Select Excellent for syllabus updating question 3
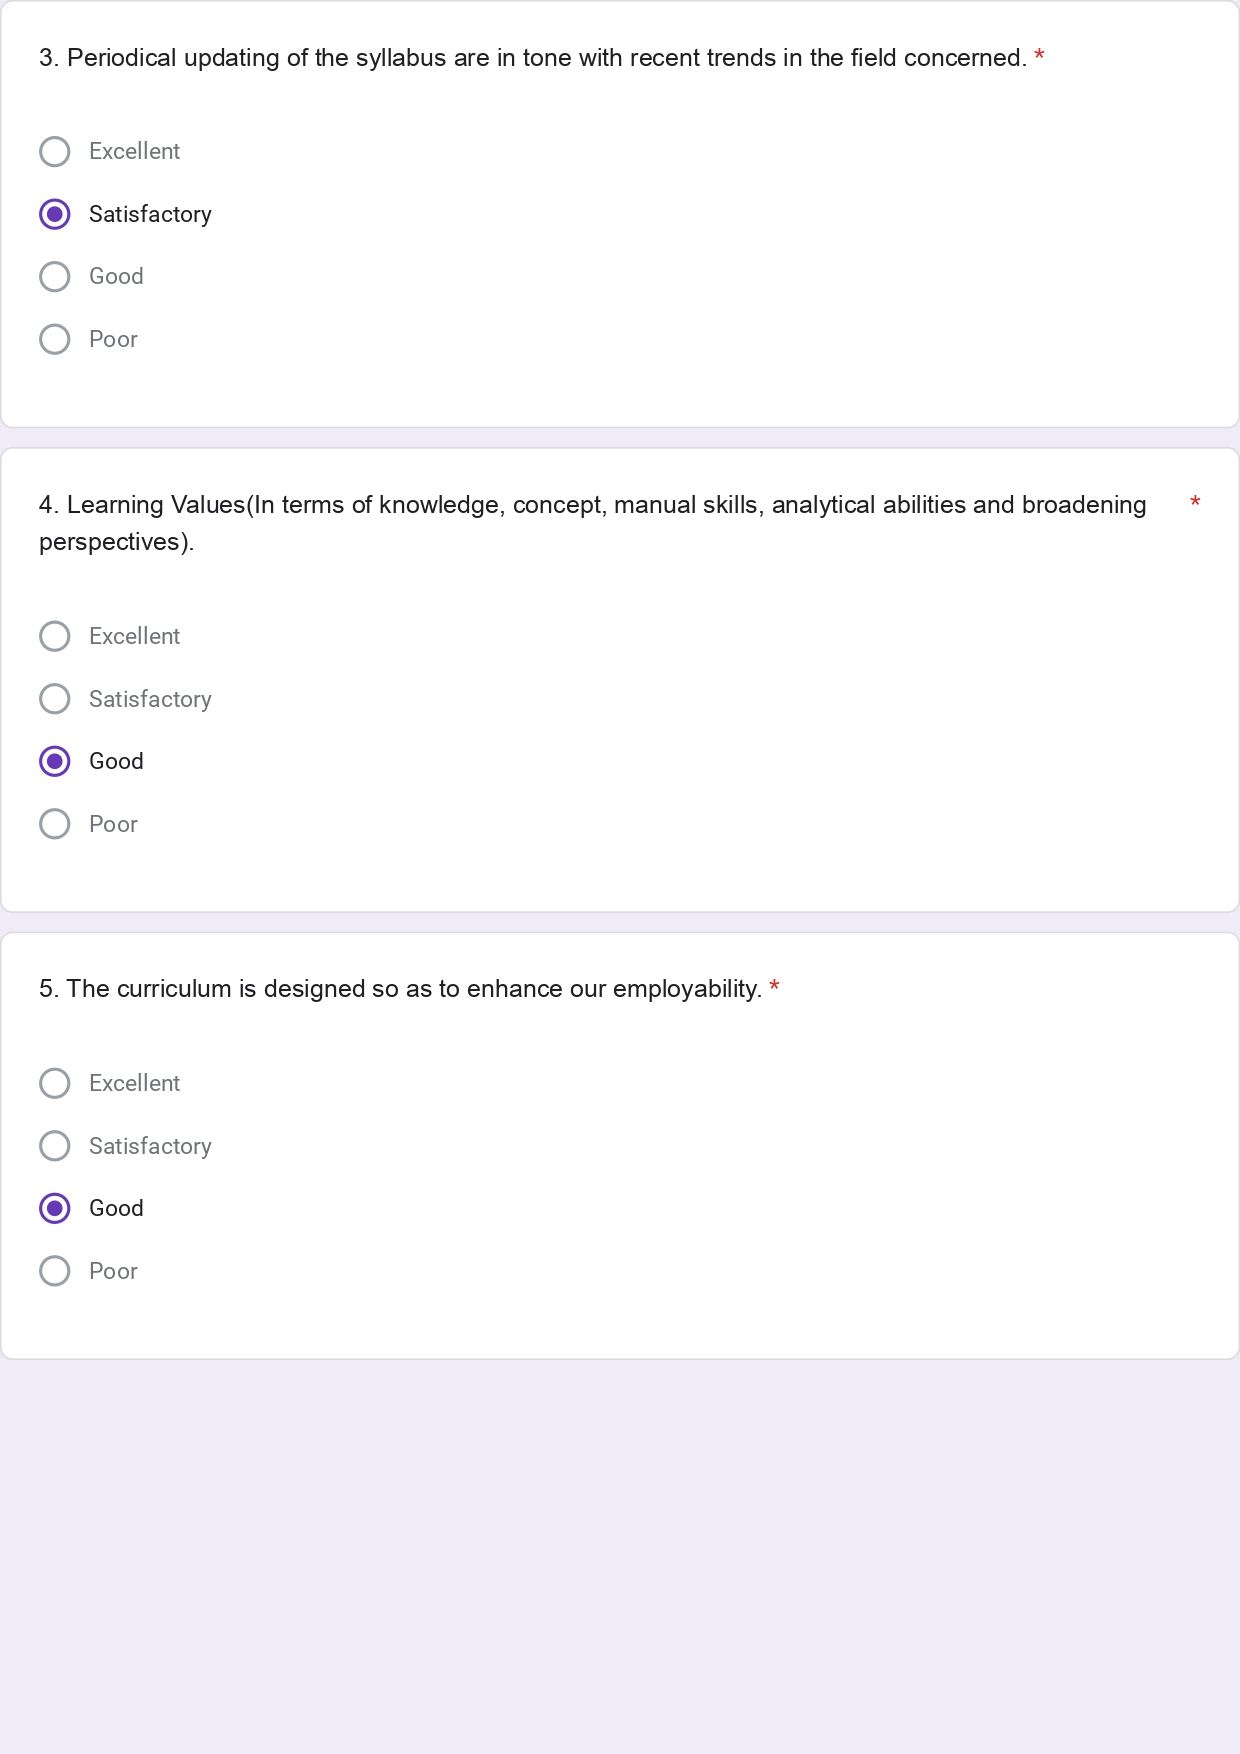This screenshot has height=1754, width=1240. 55,152
